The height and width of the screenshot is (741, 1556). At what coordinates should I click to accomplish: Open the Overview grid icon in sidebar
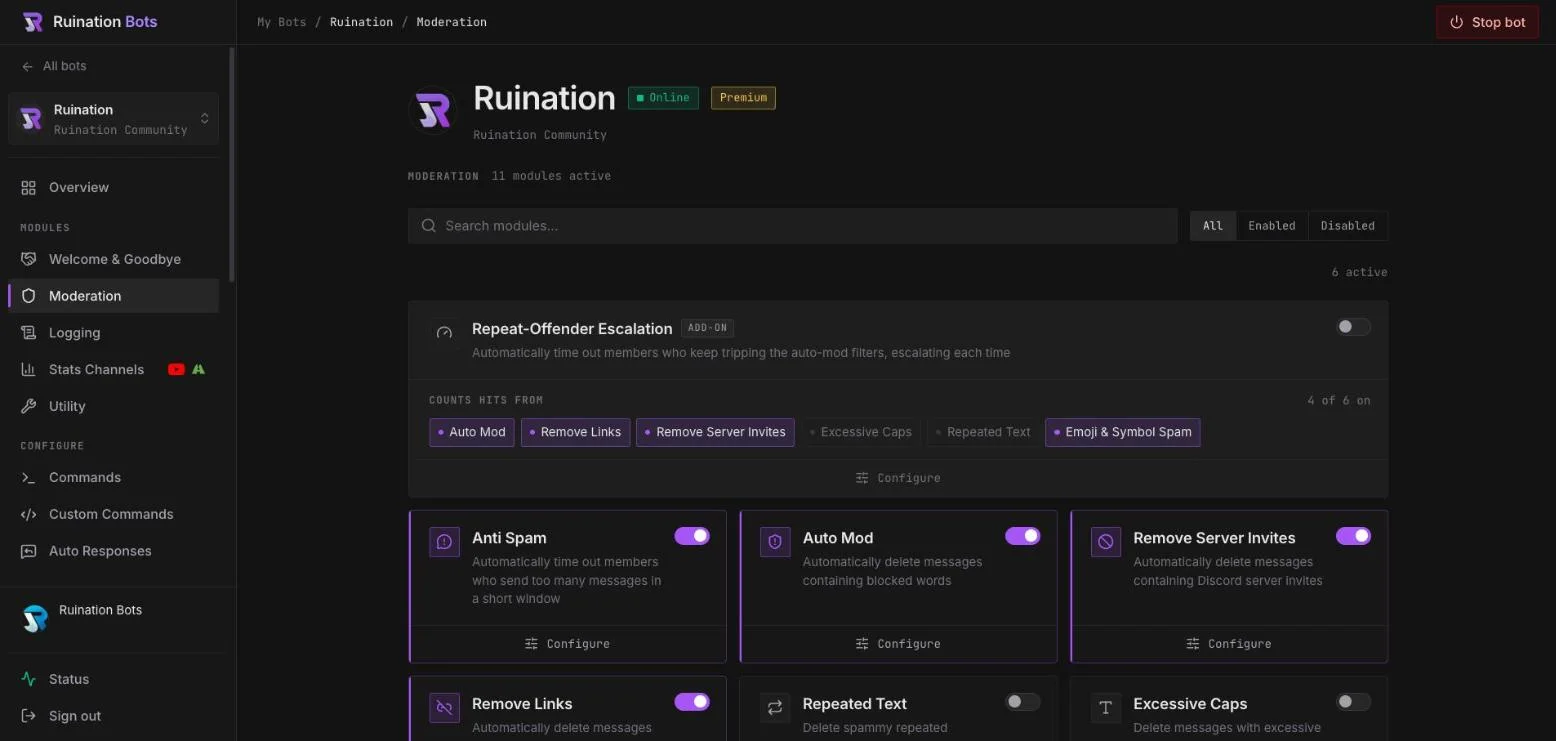tap(28, 187)
